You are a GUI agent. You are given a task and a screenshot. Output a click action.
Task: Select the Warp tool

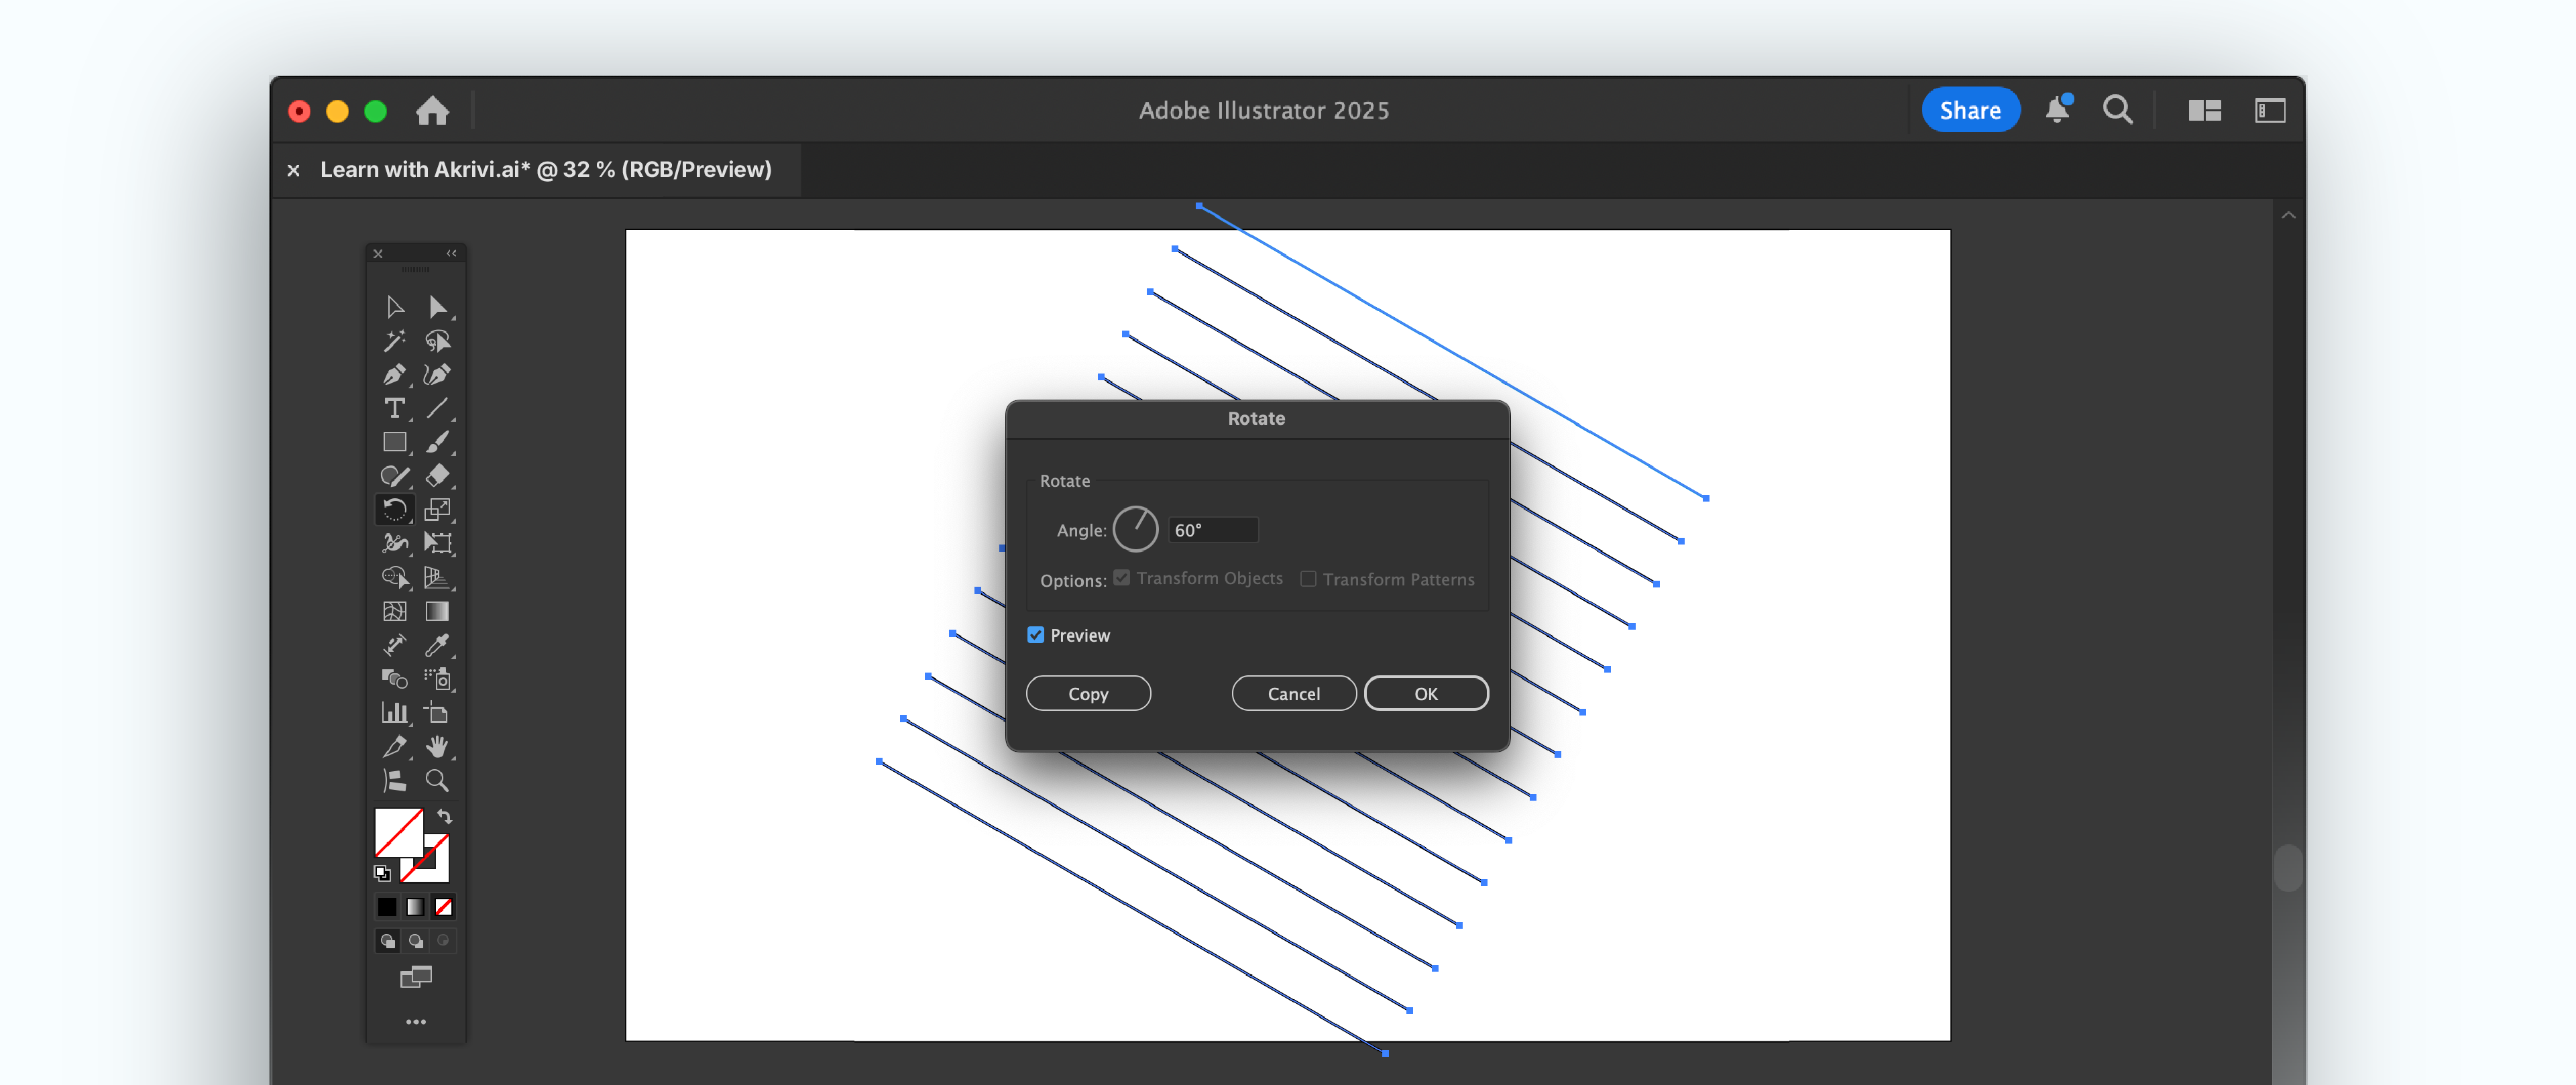point(395,543)
